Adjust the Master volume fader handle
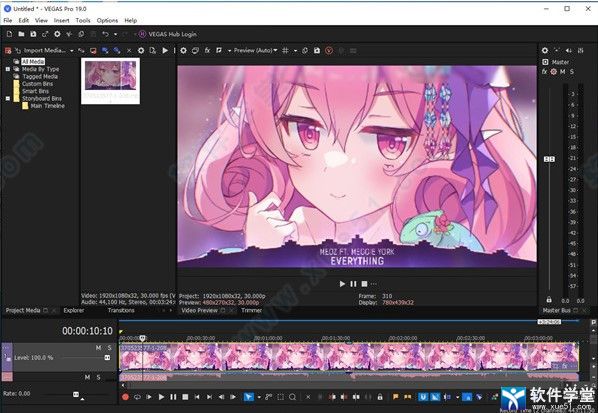Image resolution: width=598 pixels, height=413 pixels. point(549,159)
